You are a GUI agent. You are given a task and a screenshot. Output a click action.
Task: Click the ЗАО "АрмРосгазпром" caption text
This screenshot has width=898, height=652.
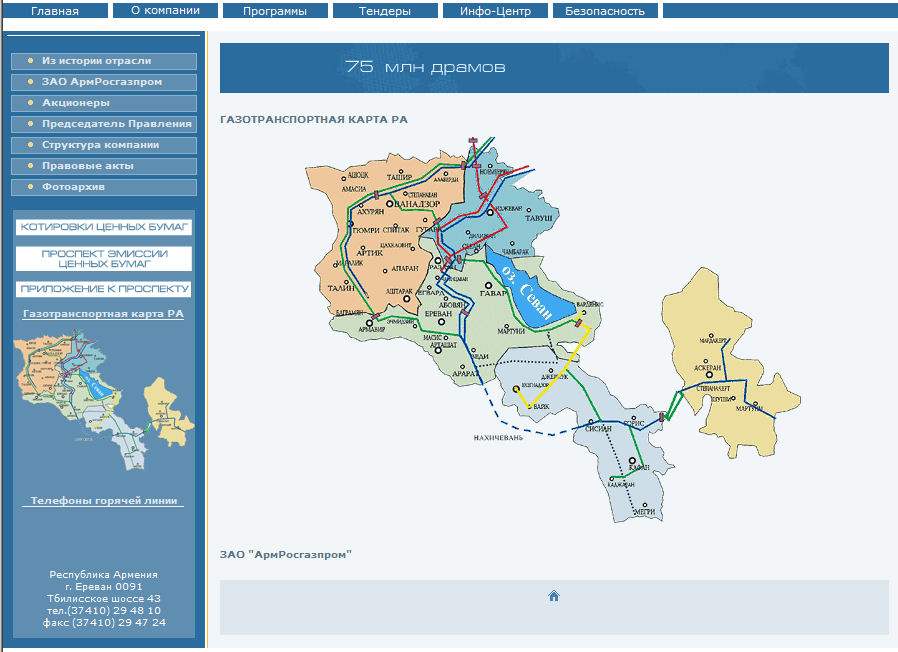[286, 555]
